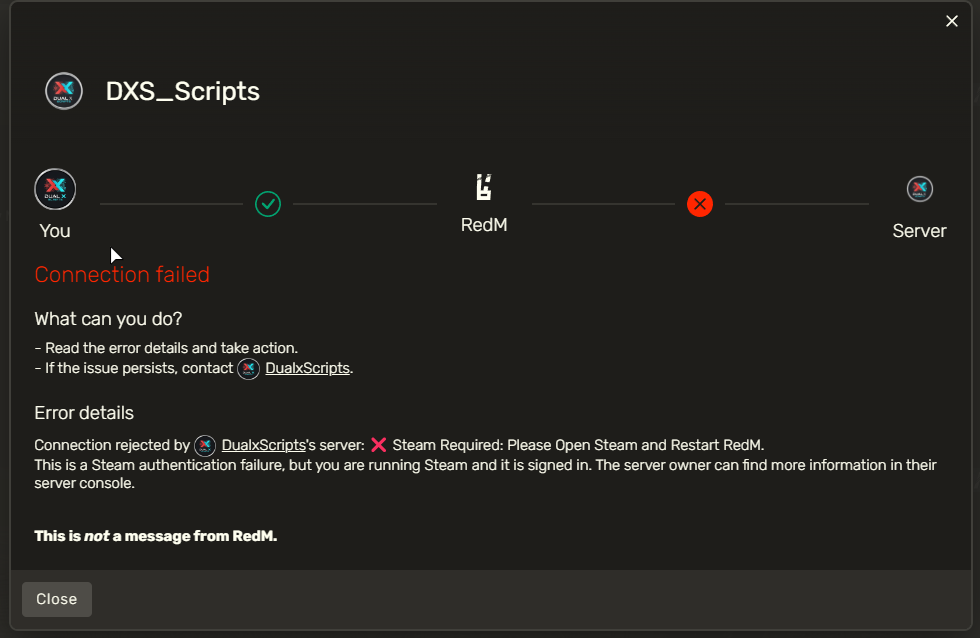980x638 pixels.
Task: Click the 'What can you do?' heading
Action: click(x=108, y=319)
